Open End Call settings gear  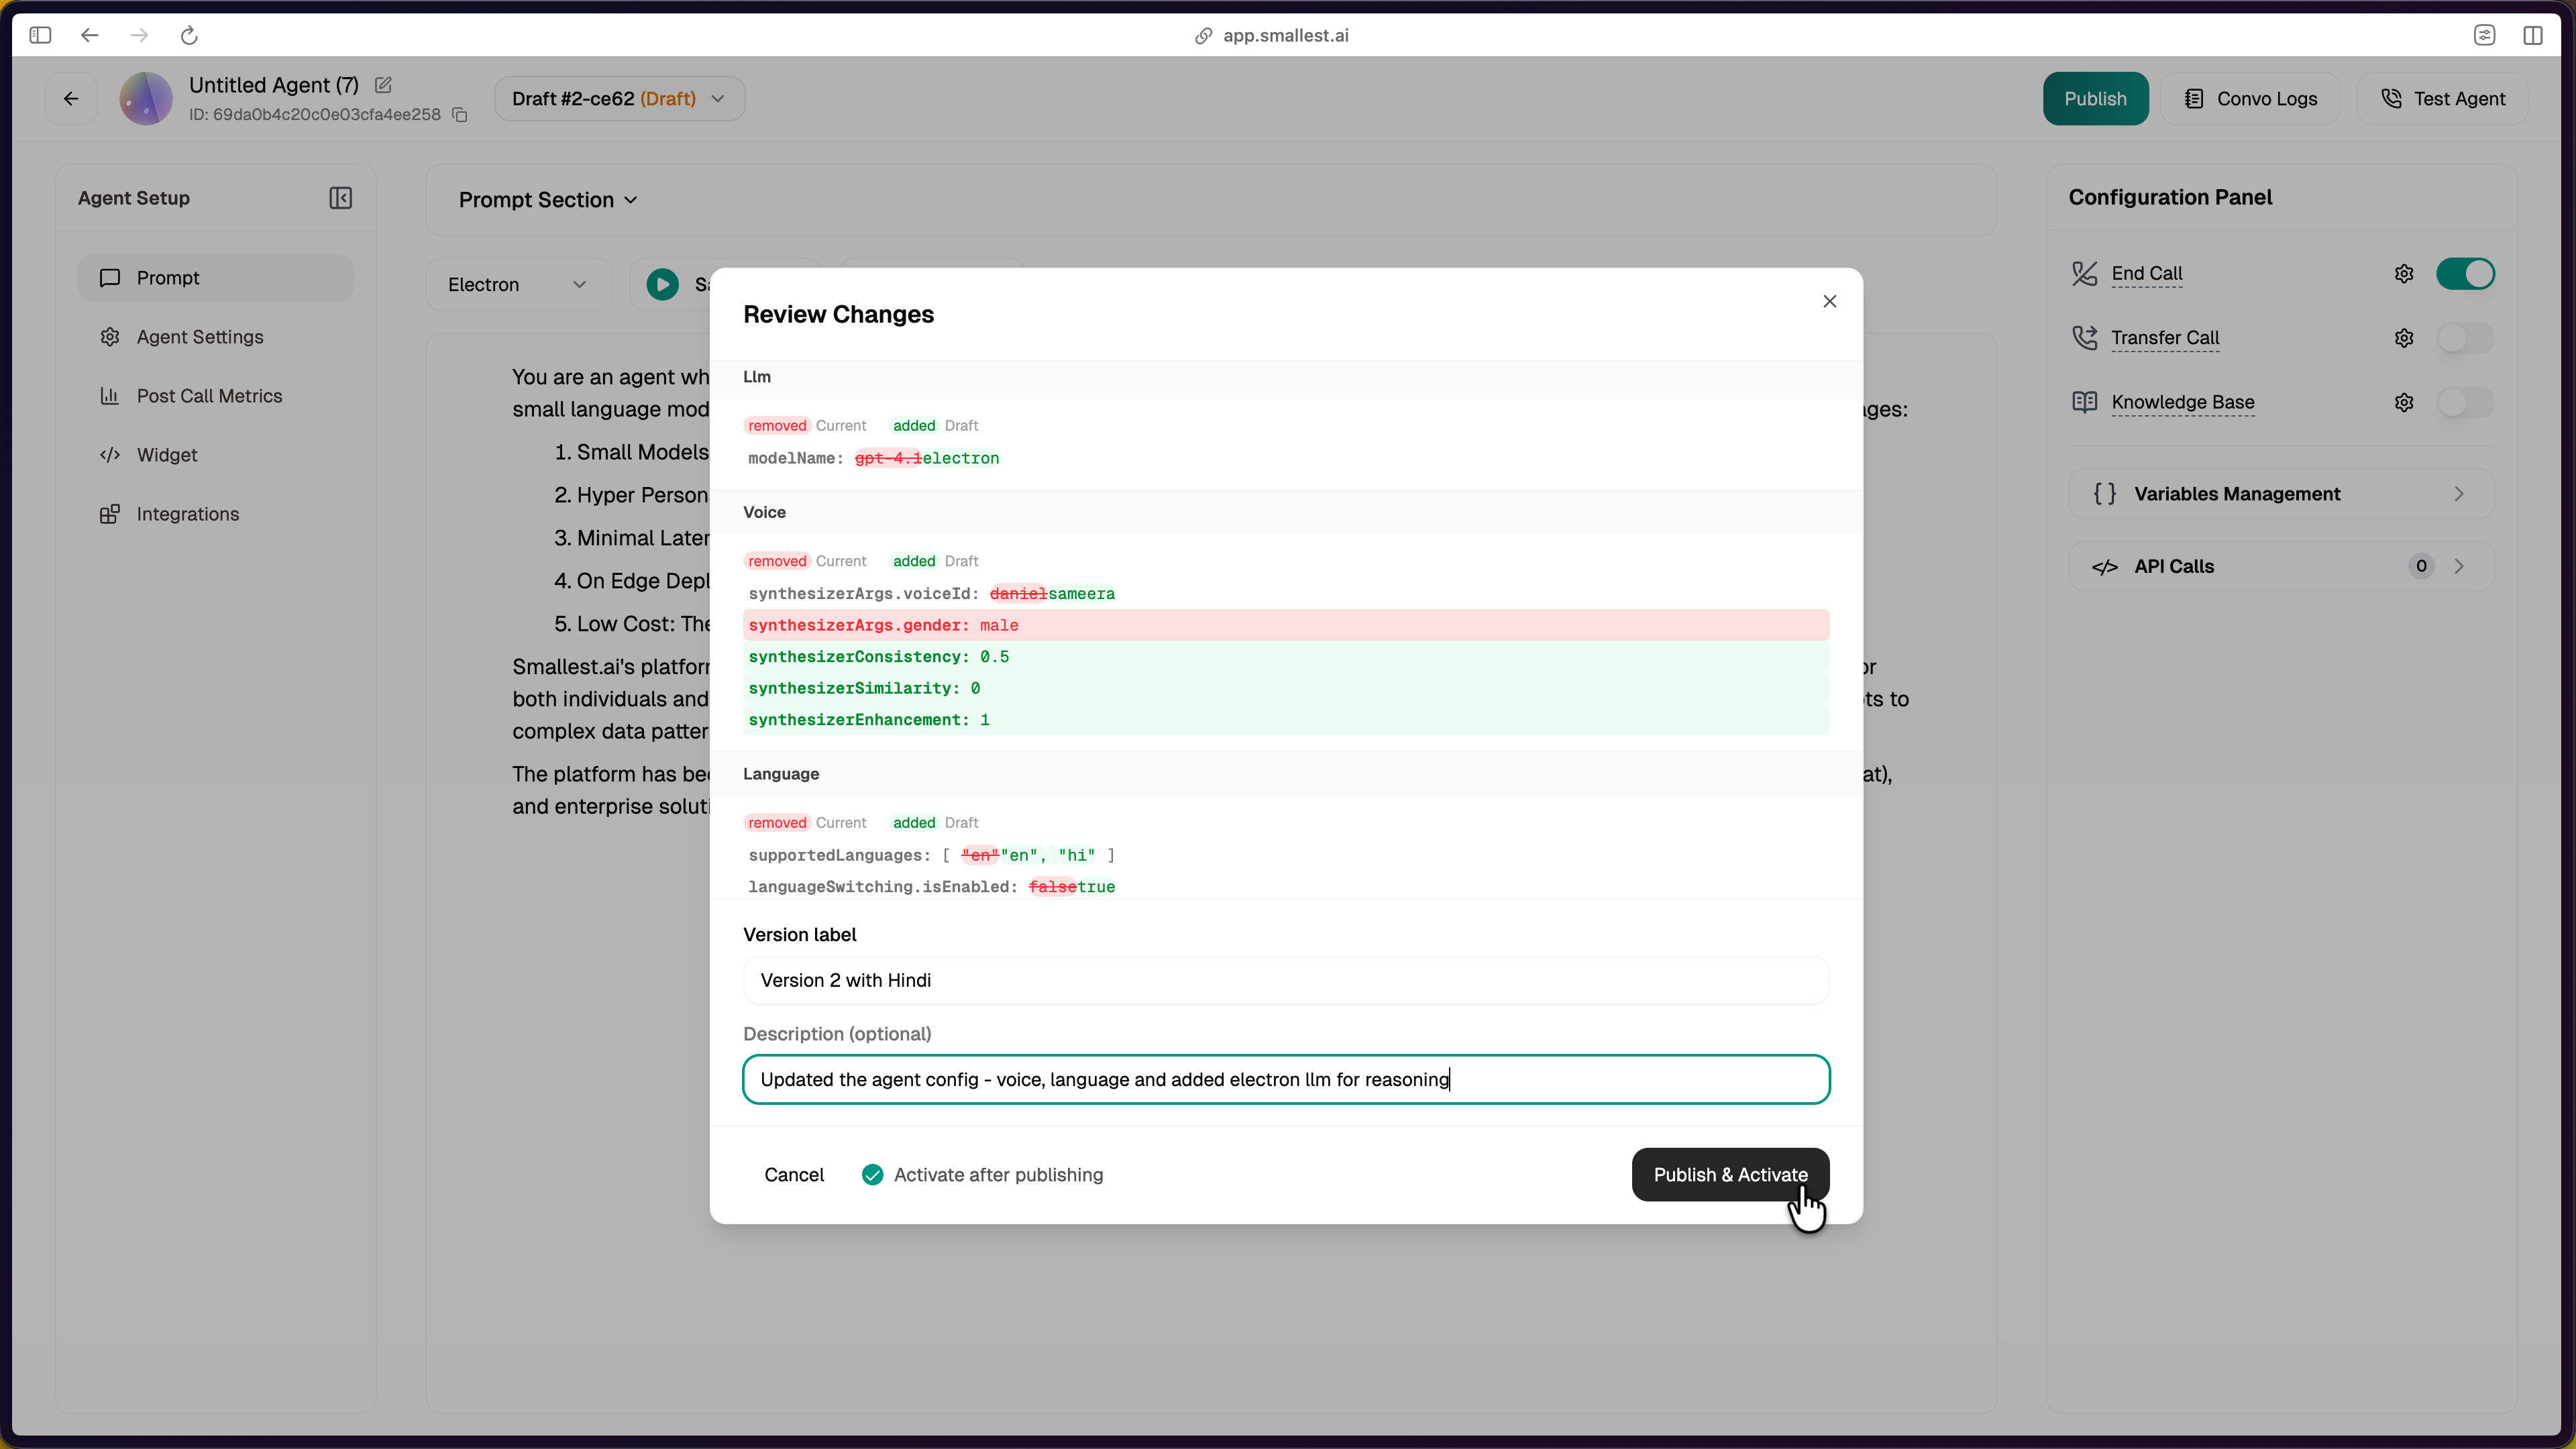coord(2404,274)
